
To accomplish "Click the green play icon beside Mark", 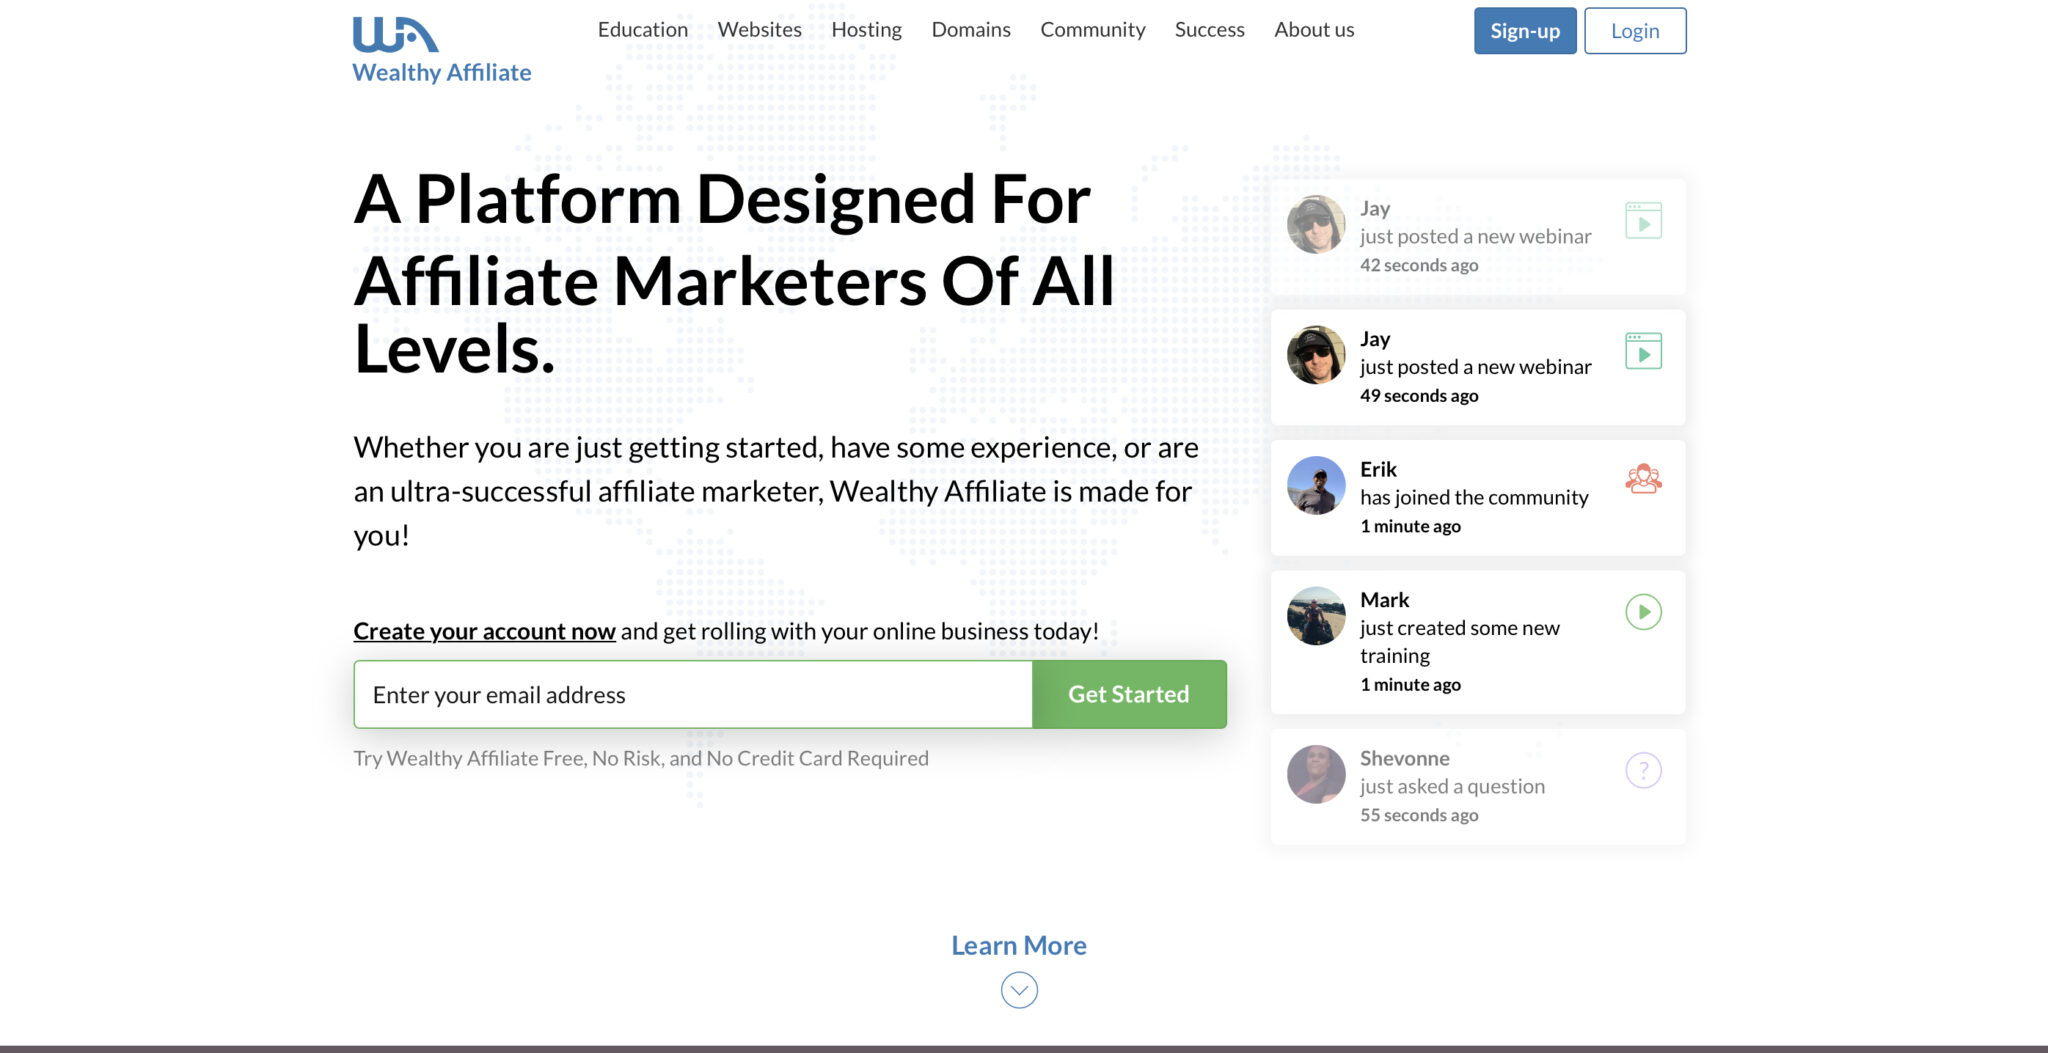I will pos(1643,612).
